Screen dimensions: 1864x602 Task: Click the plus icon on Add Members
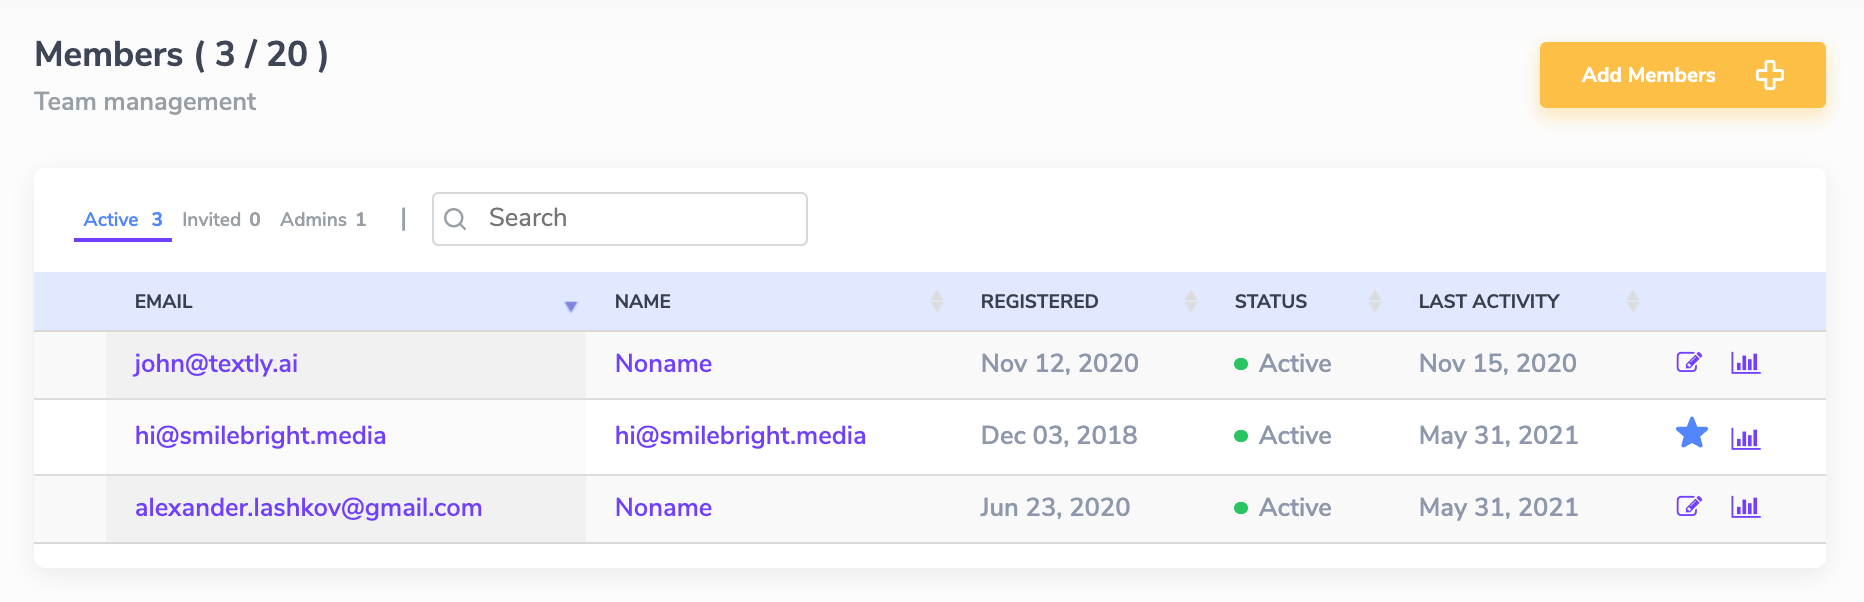point(1769,75)
